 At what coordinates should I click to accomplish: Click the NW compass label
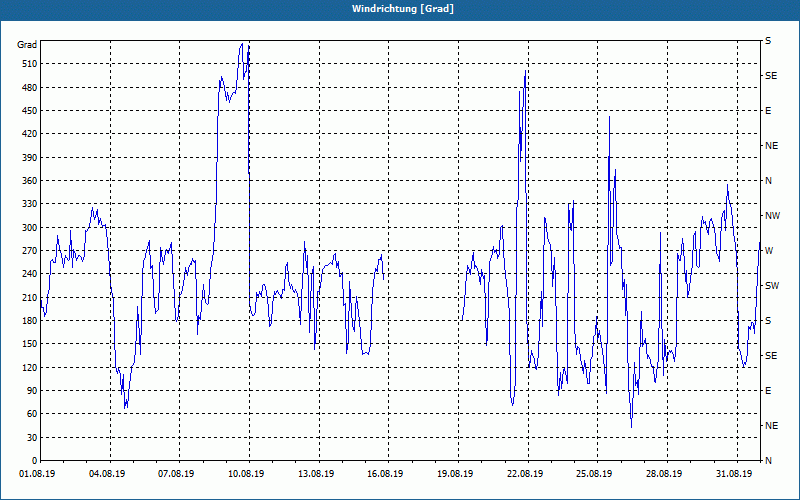point(772,216)
